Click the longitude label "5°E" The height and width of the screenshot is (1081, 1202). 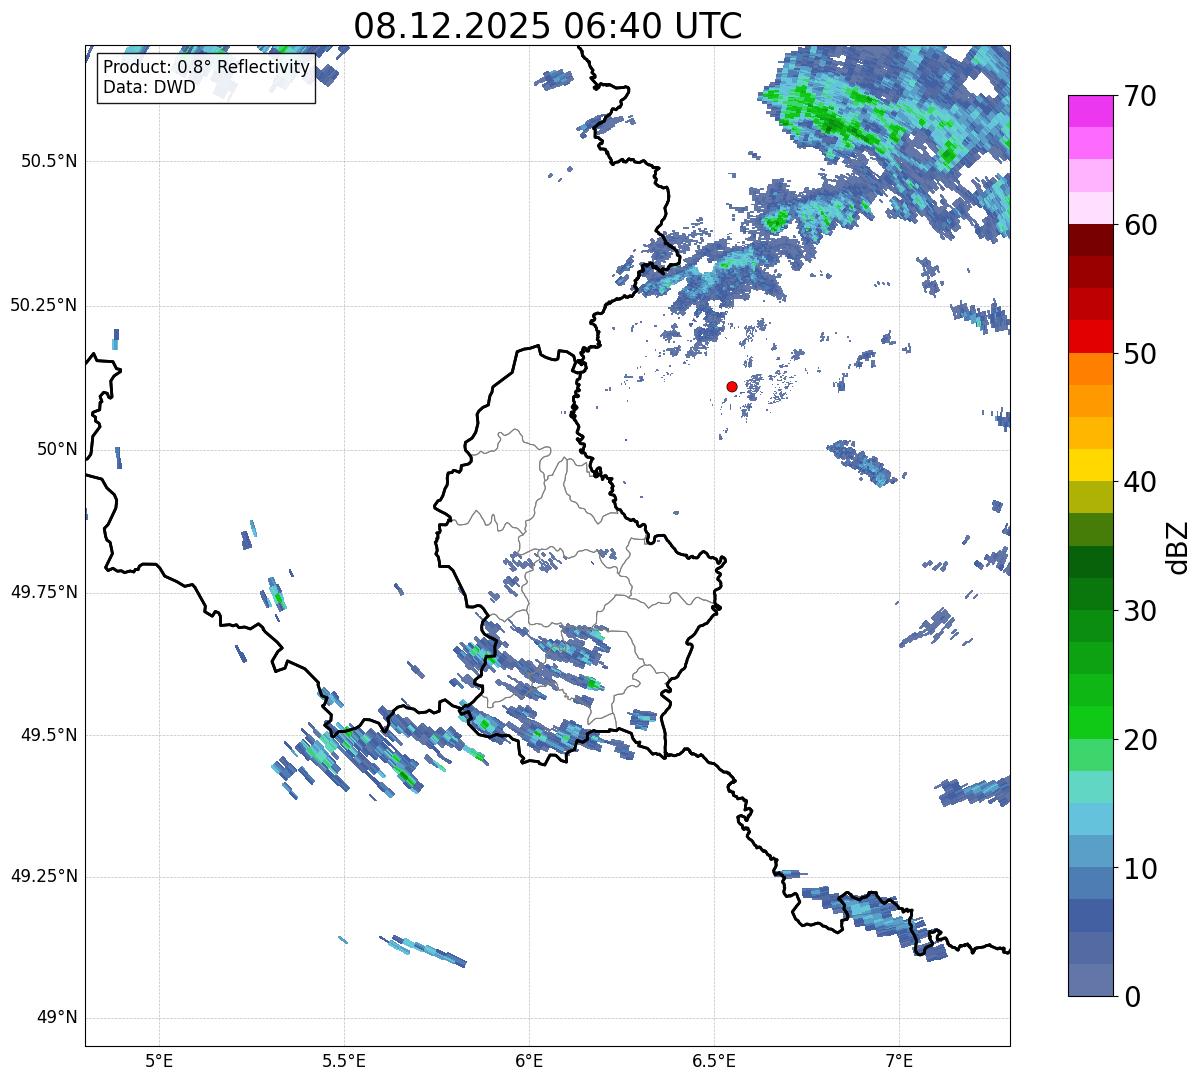pos(159,1061)
